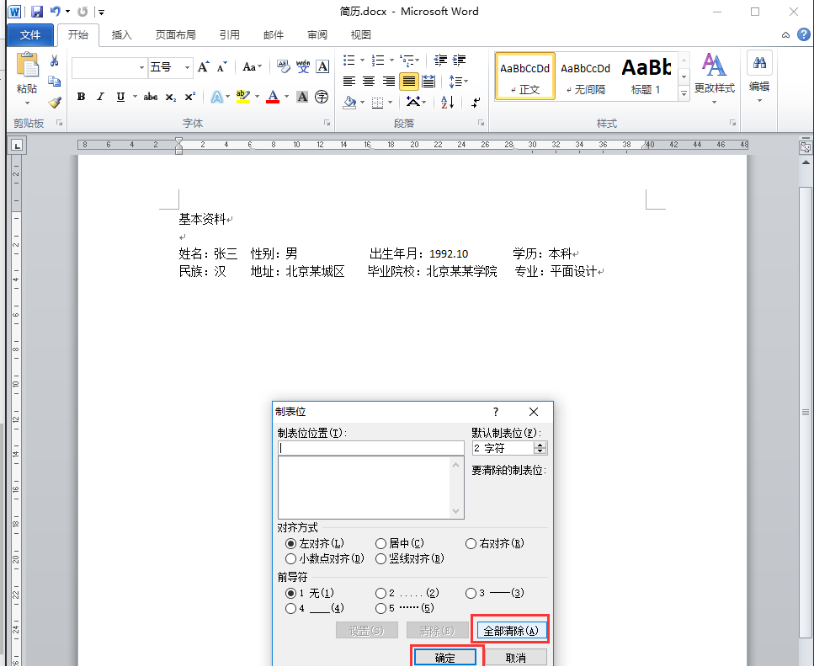814x666 pixels.
Task: Click the 全部清除 Clear All button
Action: coord(511,631)
